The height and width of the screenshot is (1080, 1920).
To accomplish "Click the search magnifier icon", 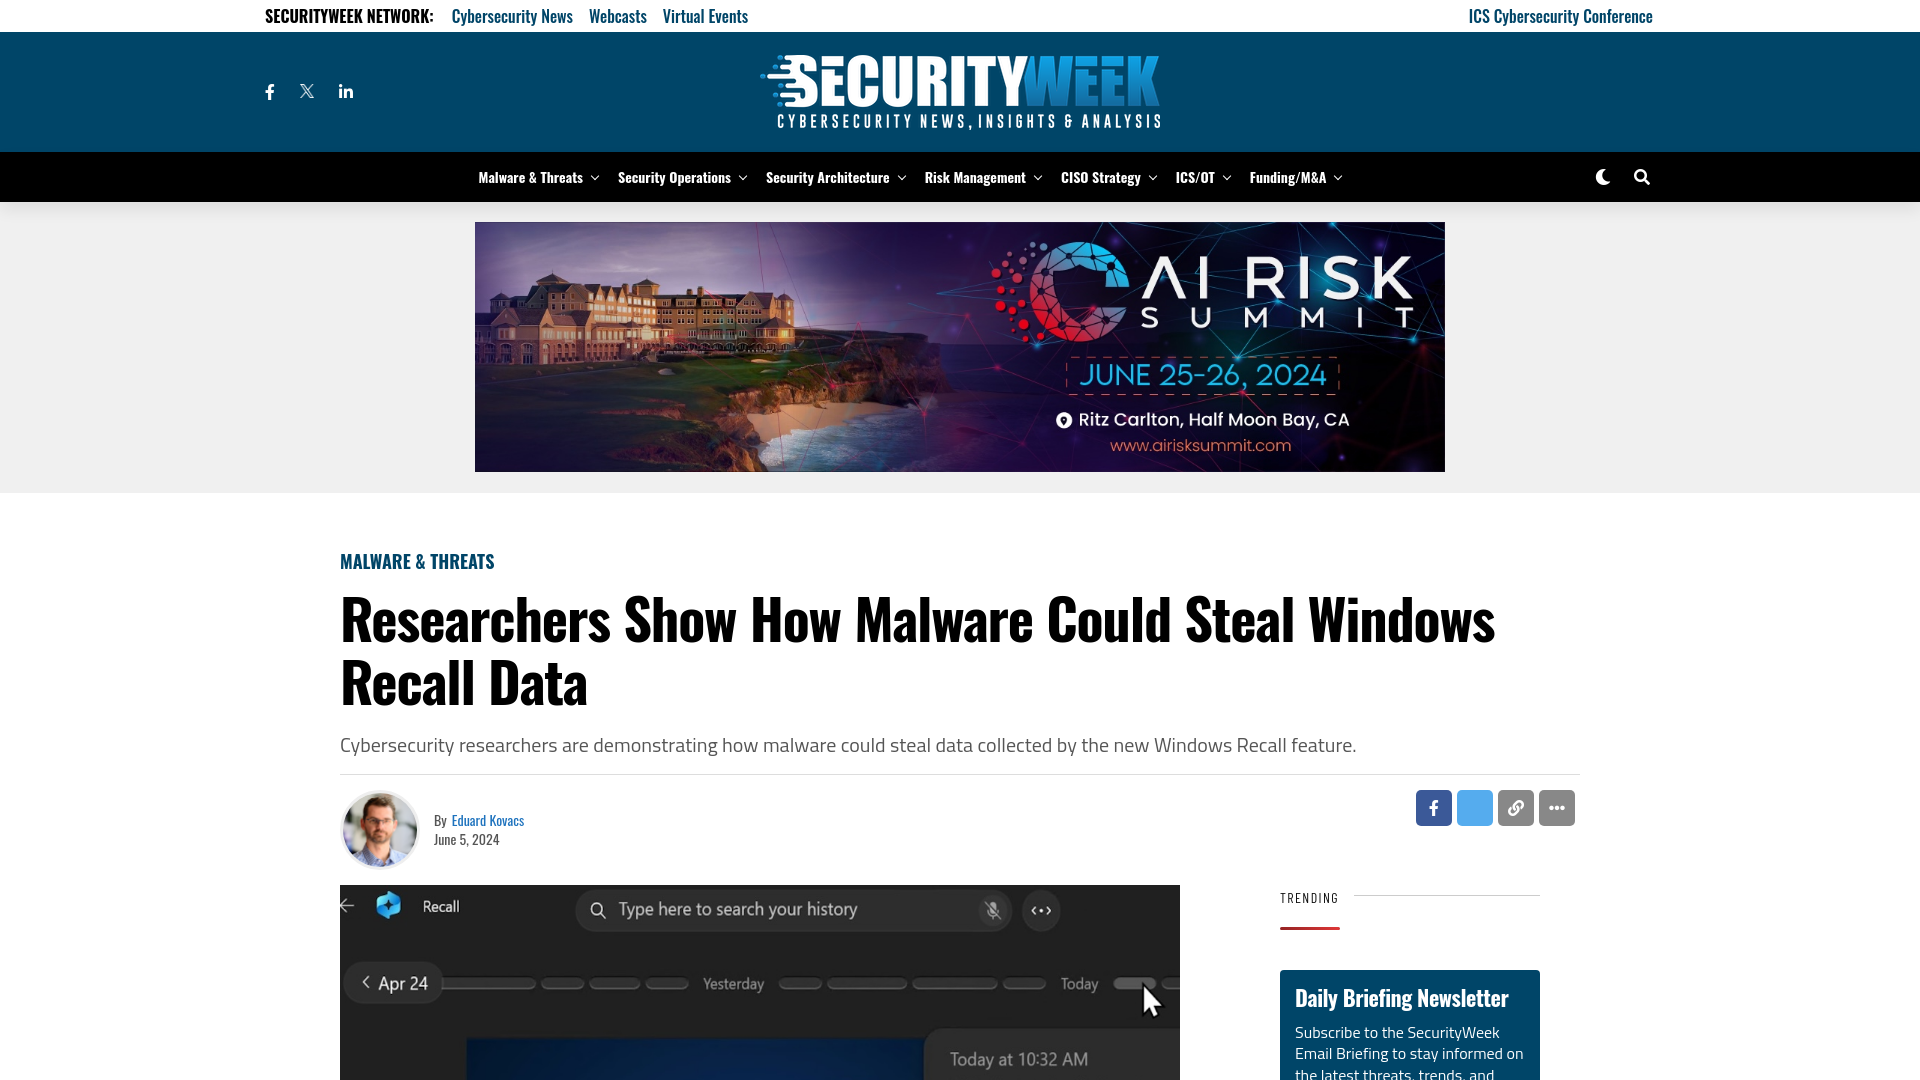I will pyautogui.click(x=1640, y=177).
